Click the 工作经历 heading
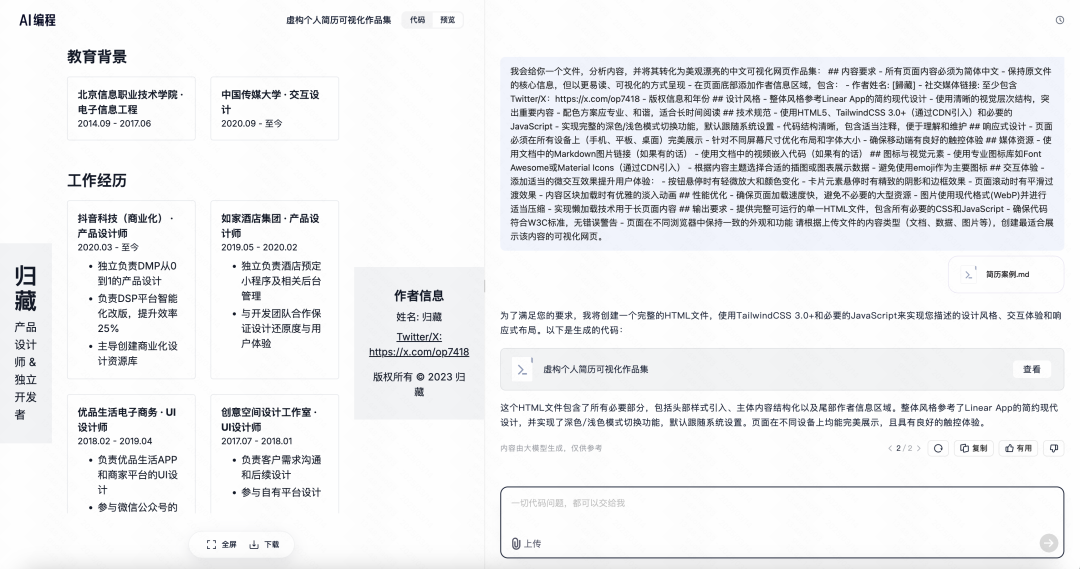Screen dimensions: 1080x569 click(97, 180)
